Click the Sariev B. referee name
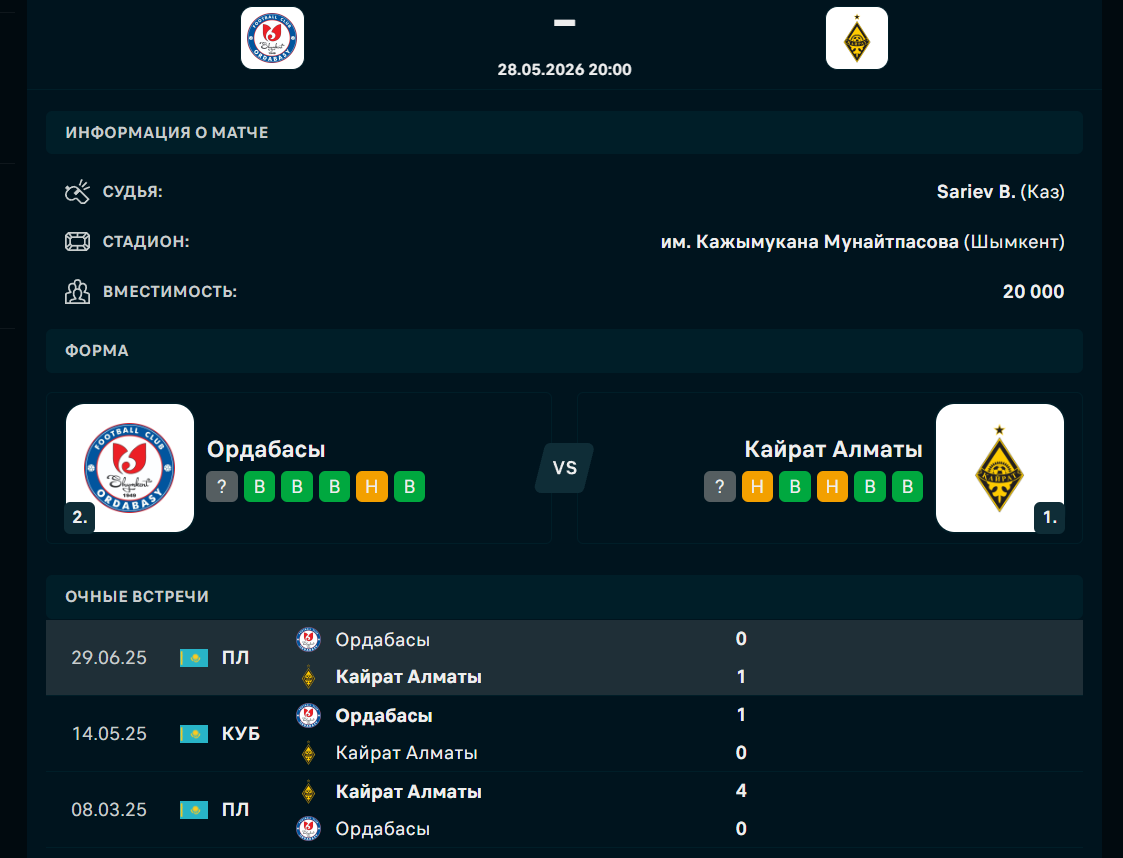Screen dimensions: 1123x858 pos(976,192)
